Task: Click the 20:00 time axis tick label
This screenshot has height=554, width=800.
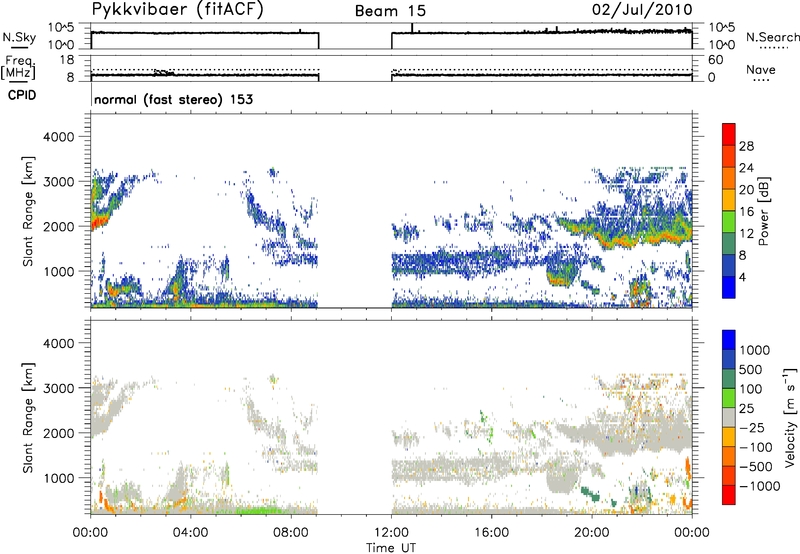Action: [592, 533]
